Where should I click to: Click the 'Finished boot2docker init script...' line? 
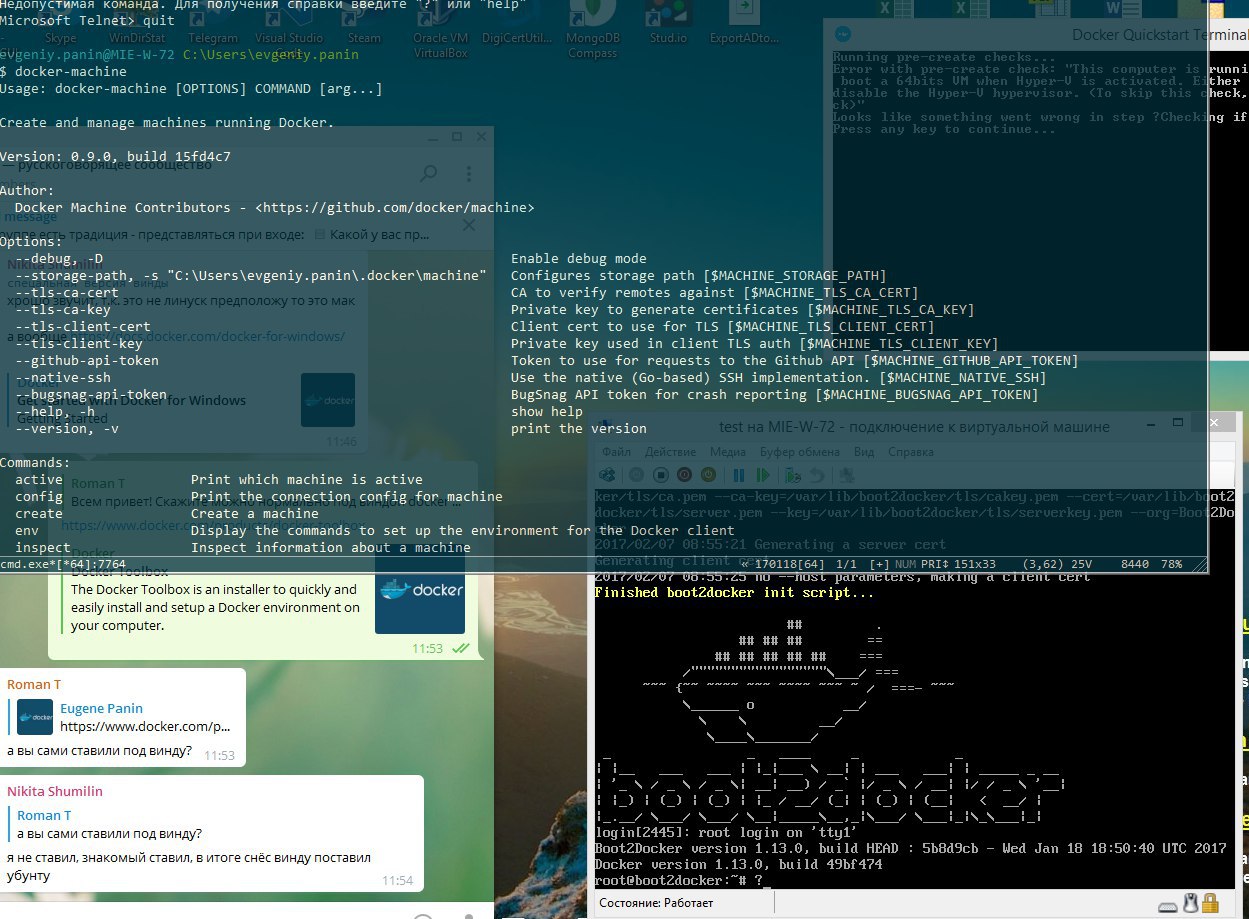(733, 592)
